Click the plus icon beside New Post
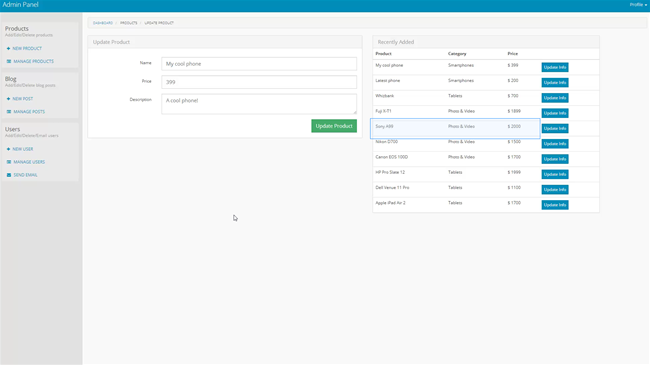Image resolution: width=650 pixels, height=365 pixels. click(x=8, y=99)
